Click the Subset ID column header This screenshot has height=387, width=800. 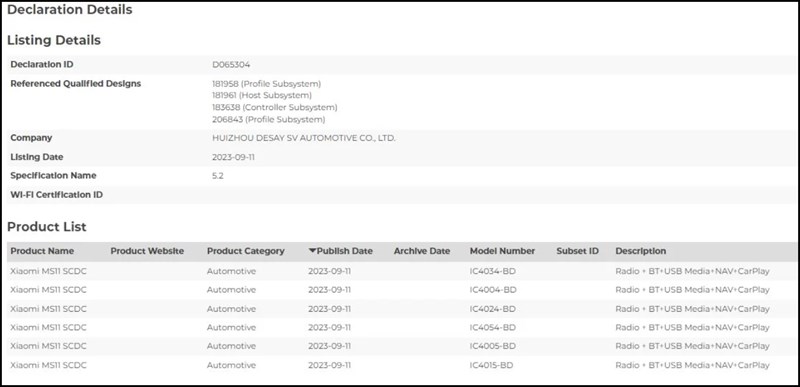coord(578,251)
